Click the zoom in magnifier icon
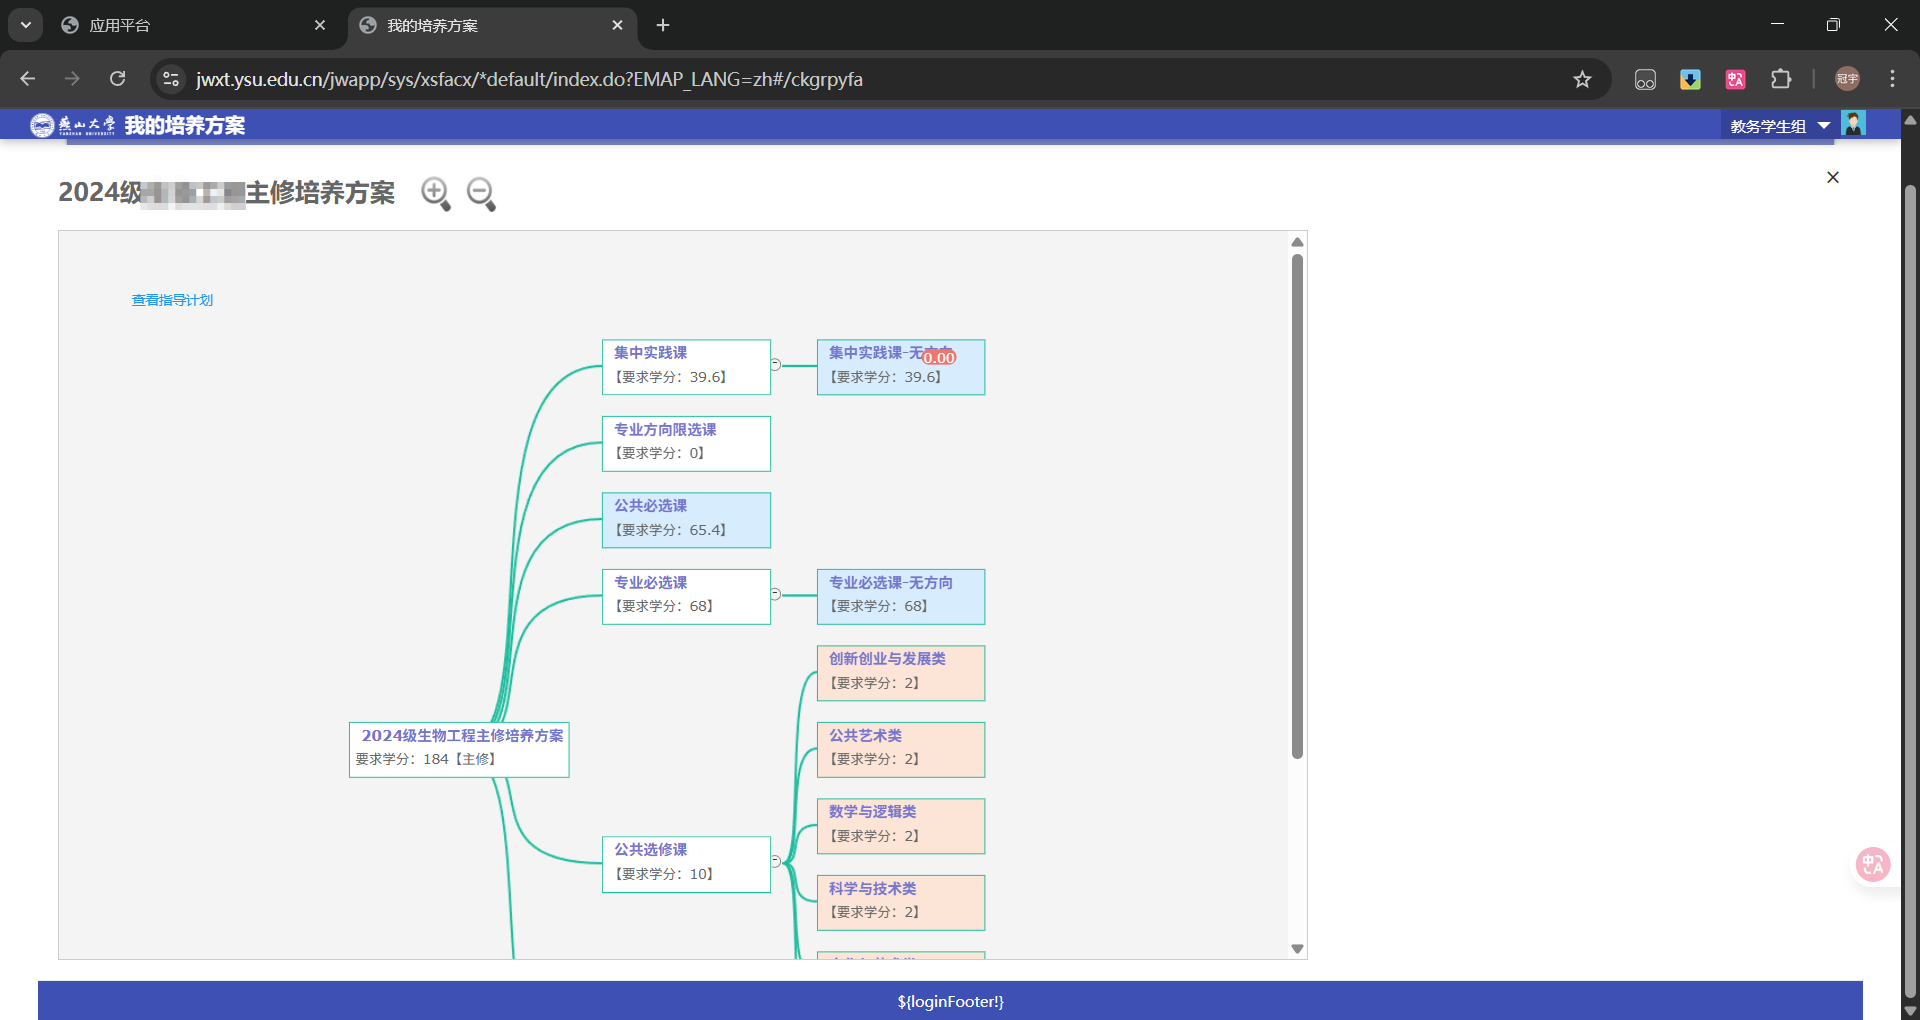Image resolution: width=1920 pixels, height=1020 pixels. pos(435,193)
